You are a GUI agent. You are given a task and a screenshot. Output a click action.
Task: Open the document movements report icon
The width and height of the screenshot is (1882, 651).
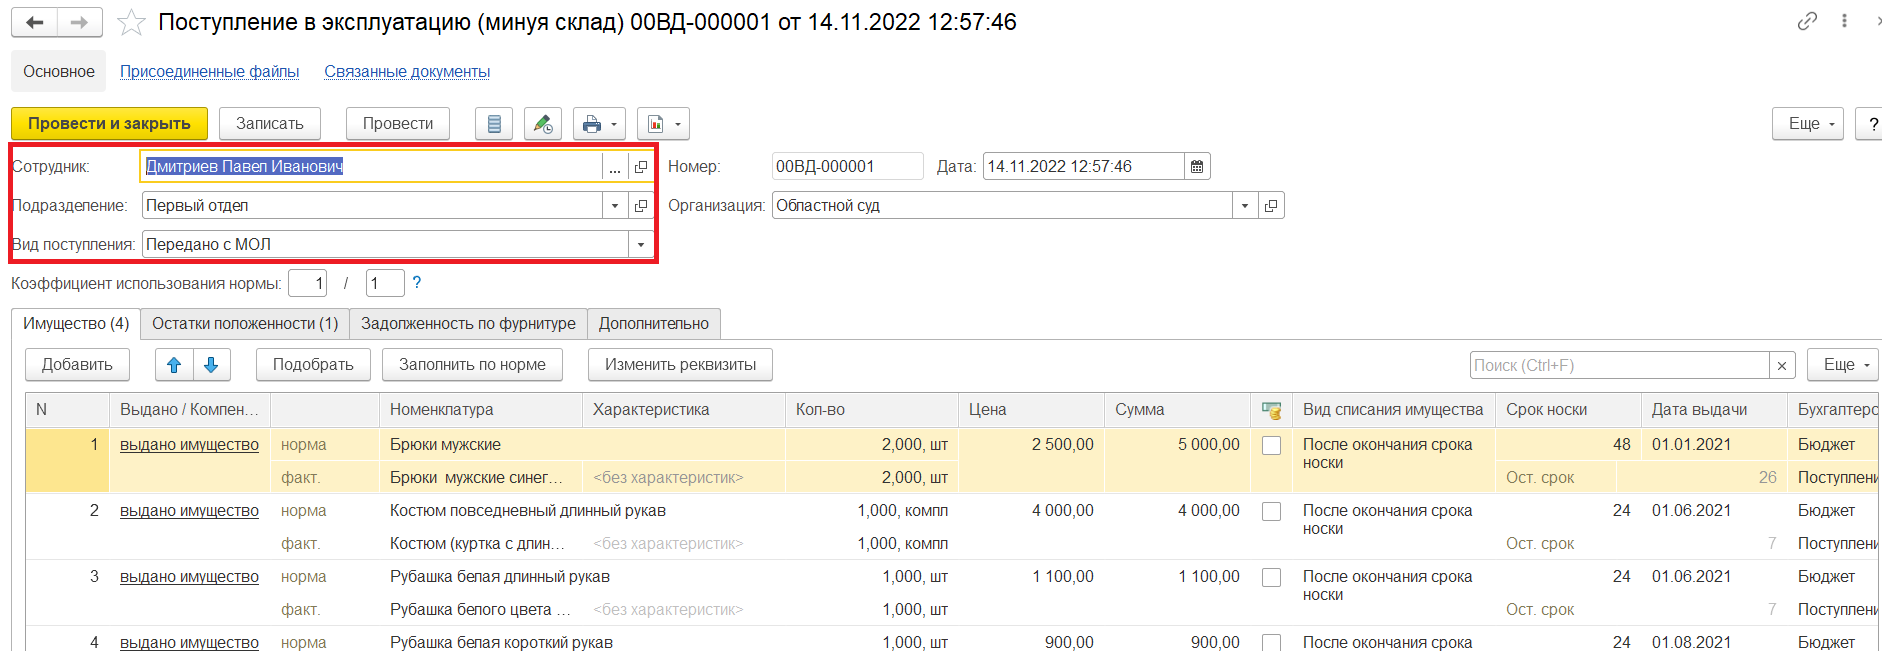pos(494,124)
